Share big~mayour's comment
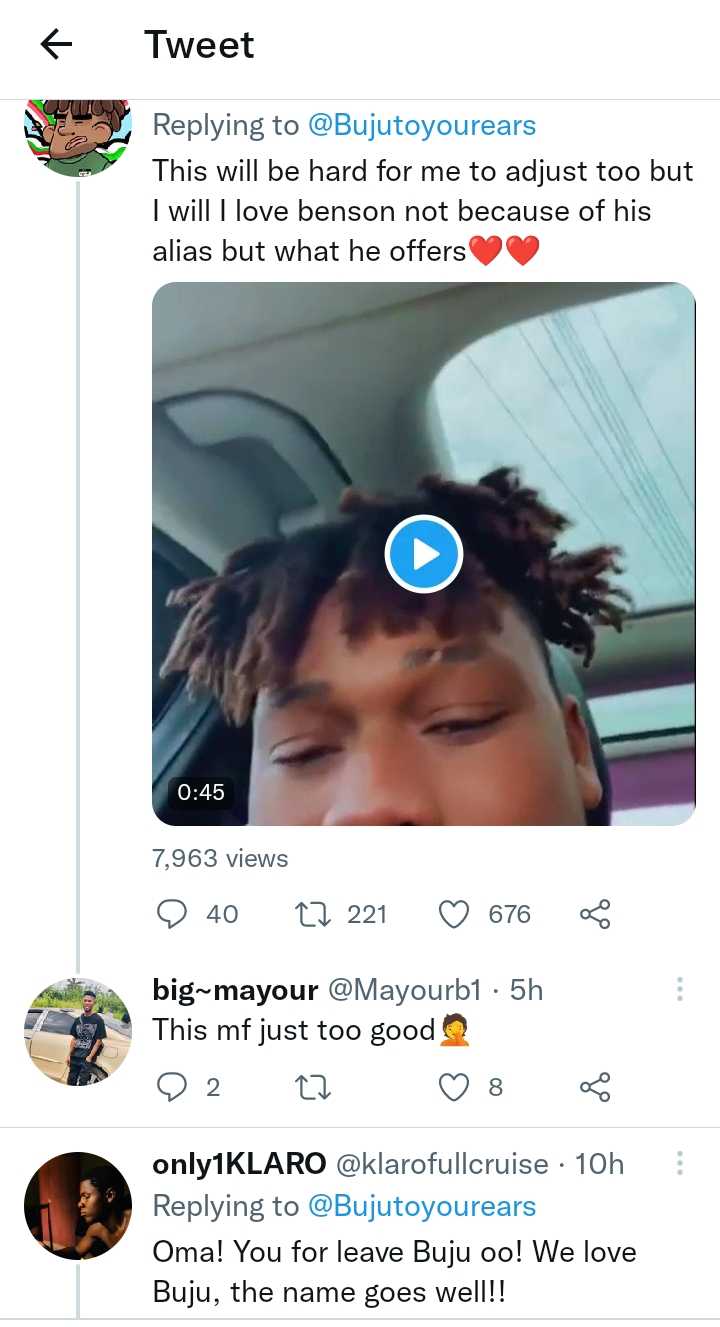The height and width of the screenshot is (1327, 720). [595, 1087]
